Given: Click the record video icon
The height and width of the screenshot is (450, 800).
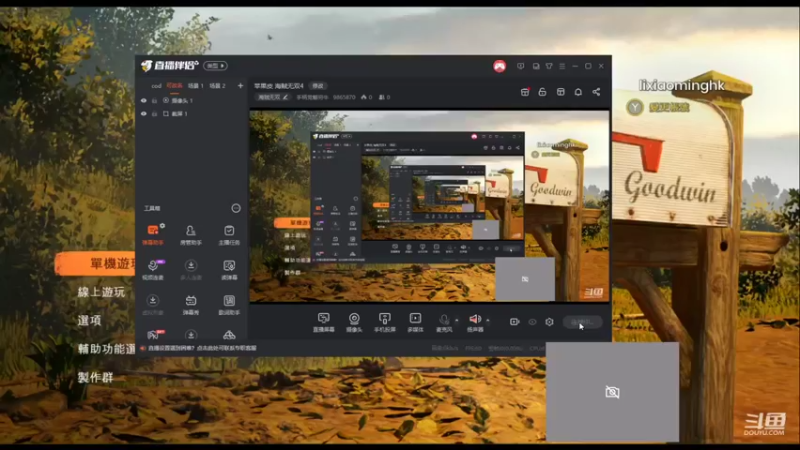Looking at the screenshot, I should click(514, 322).
